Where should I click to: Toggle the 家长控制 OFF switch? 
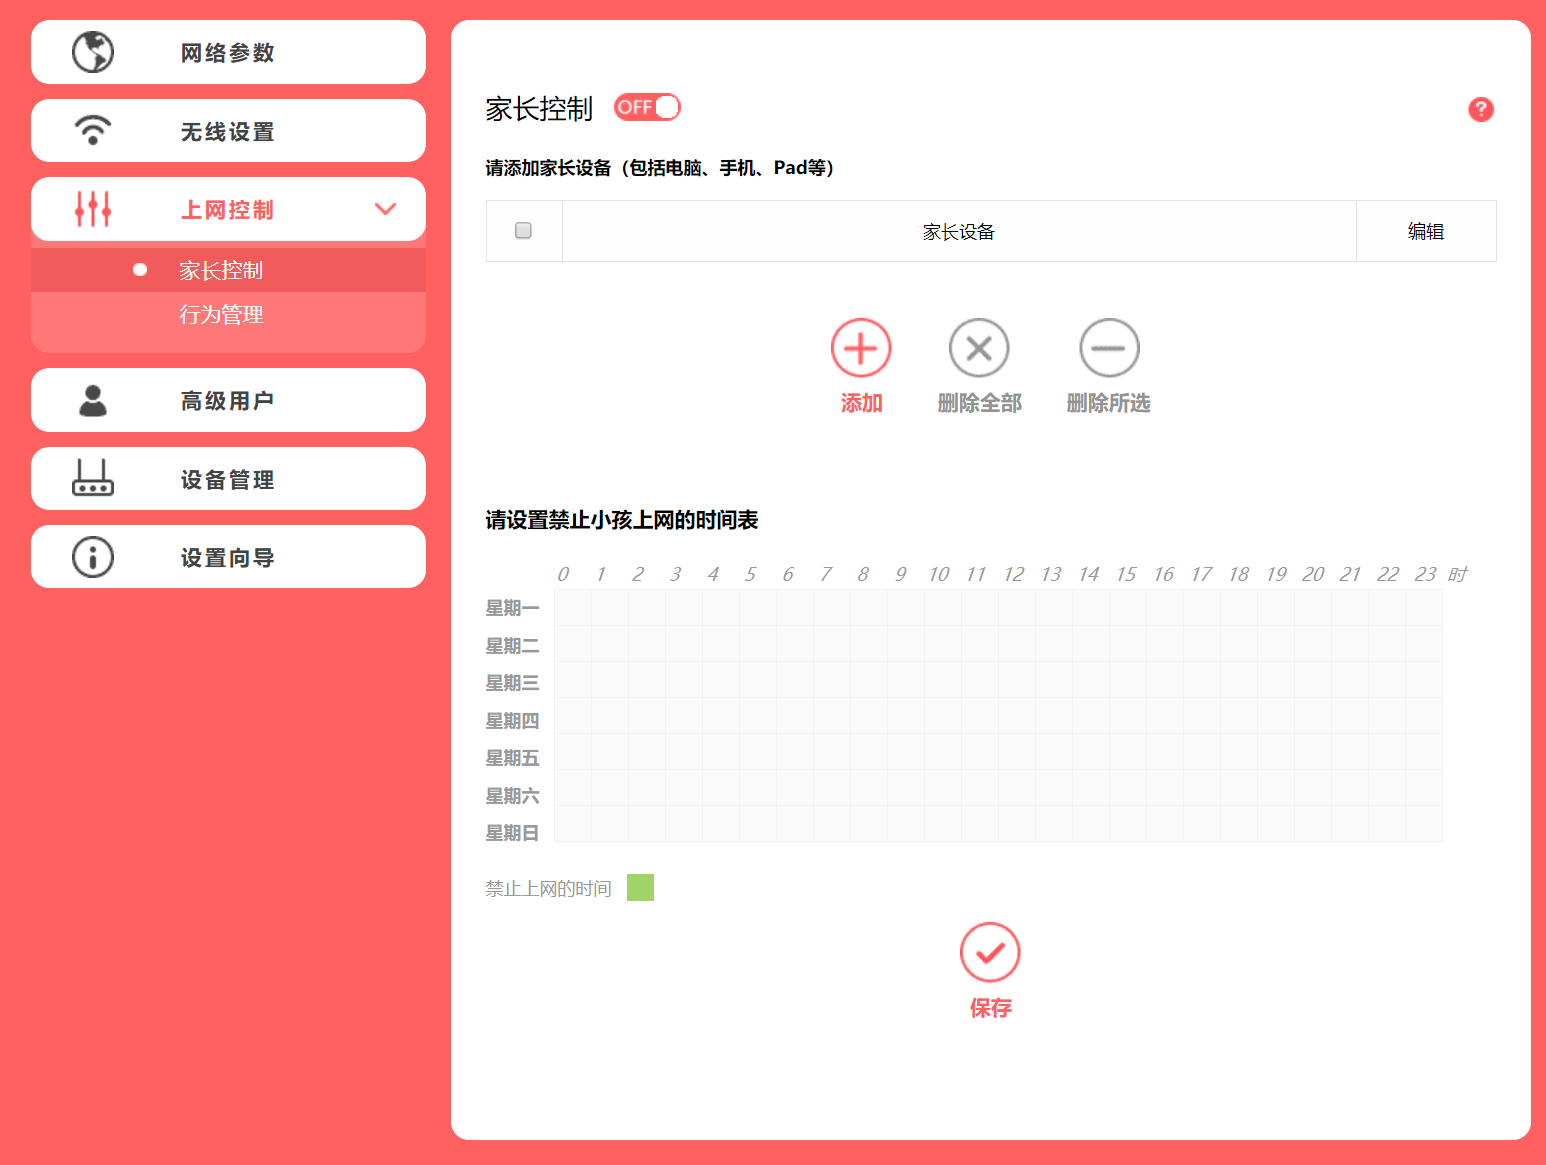(x=647, y=107)
